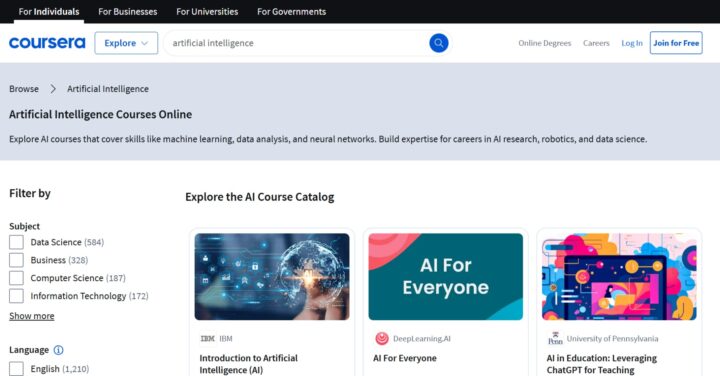Click the IBM logo icon
The image size is (720, 376).
(208, 339)
